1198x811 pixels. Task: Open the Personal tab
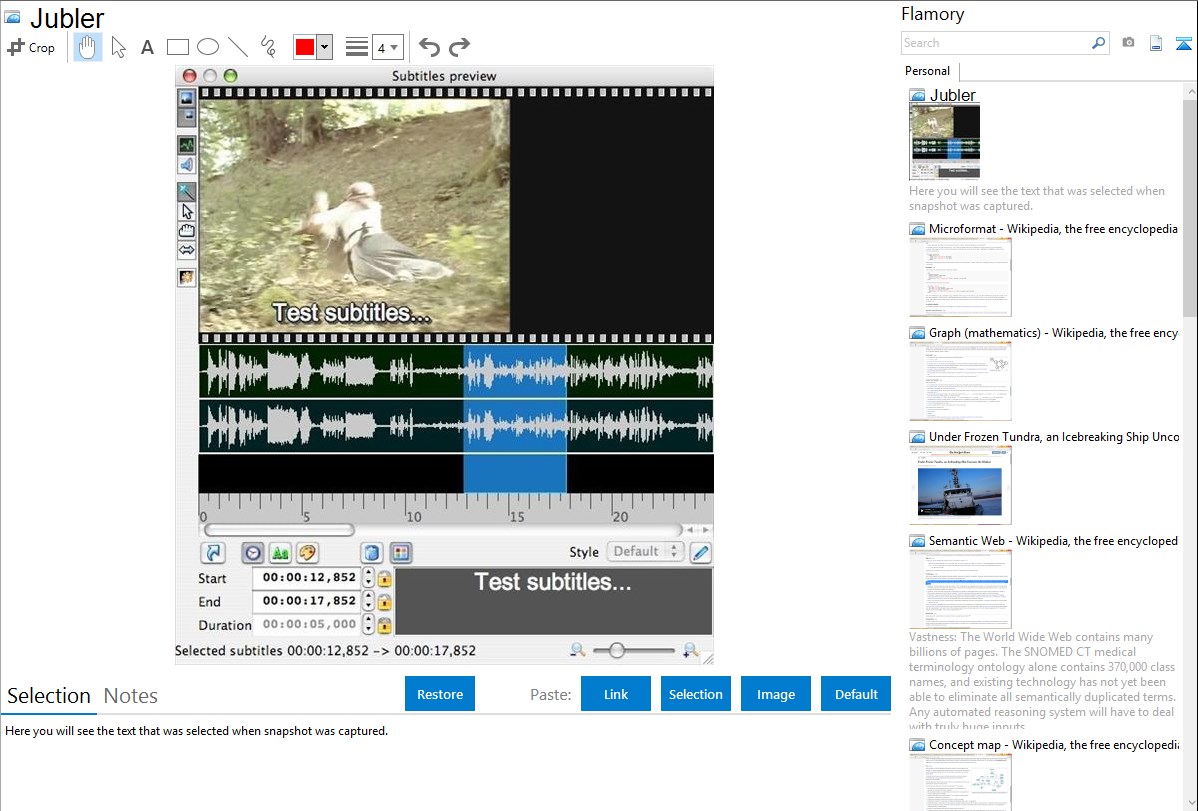coord(928,71)
